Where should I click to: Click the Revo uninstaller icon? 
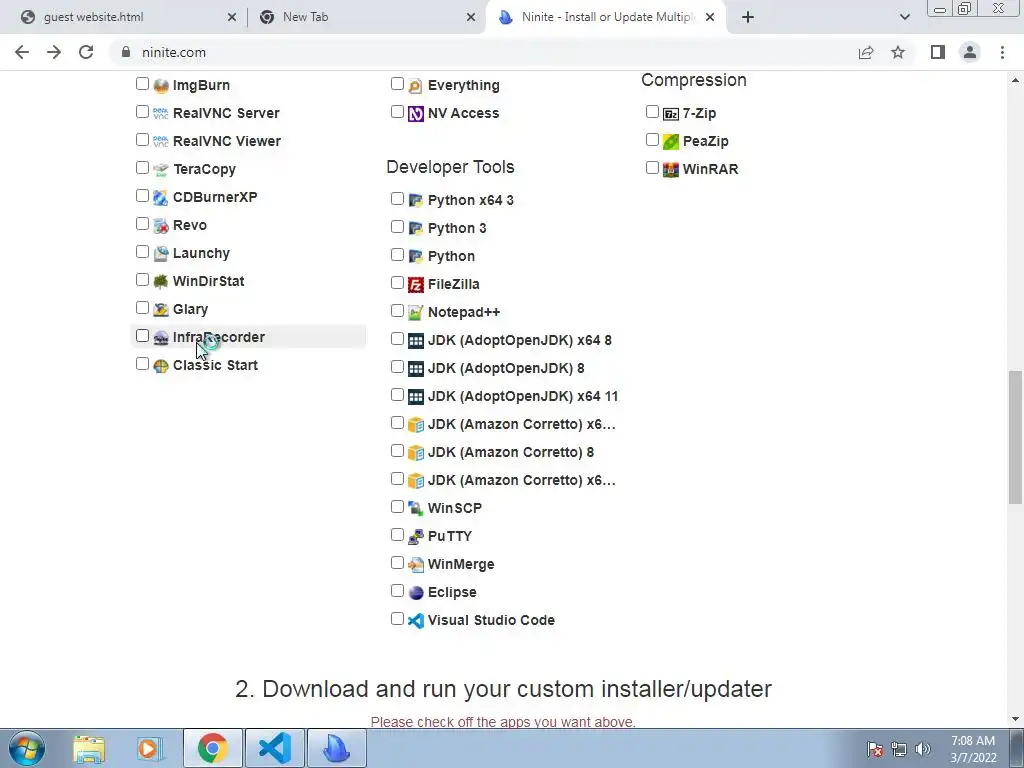pos(161,226)
